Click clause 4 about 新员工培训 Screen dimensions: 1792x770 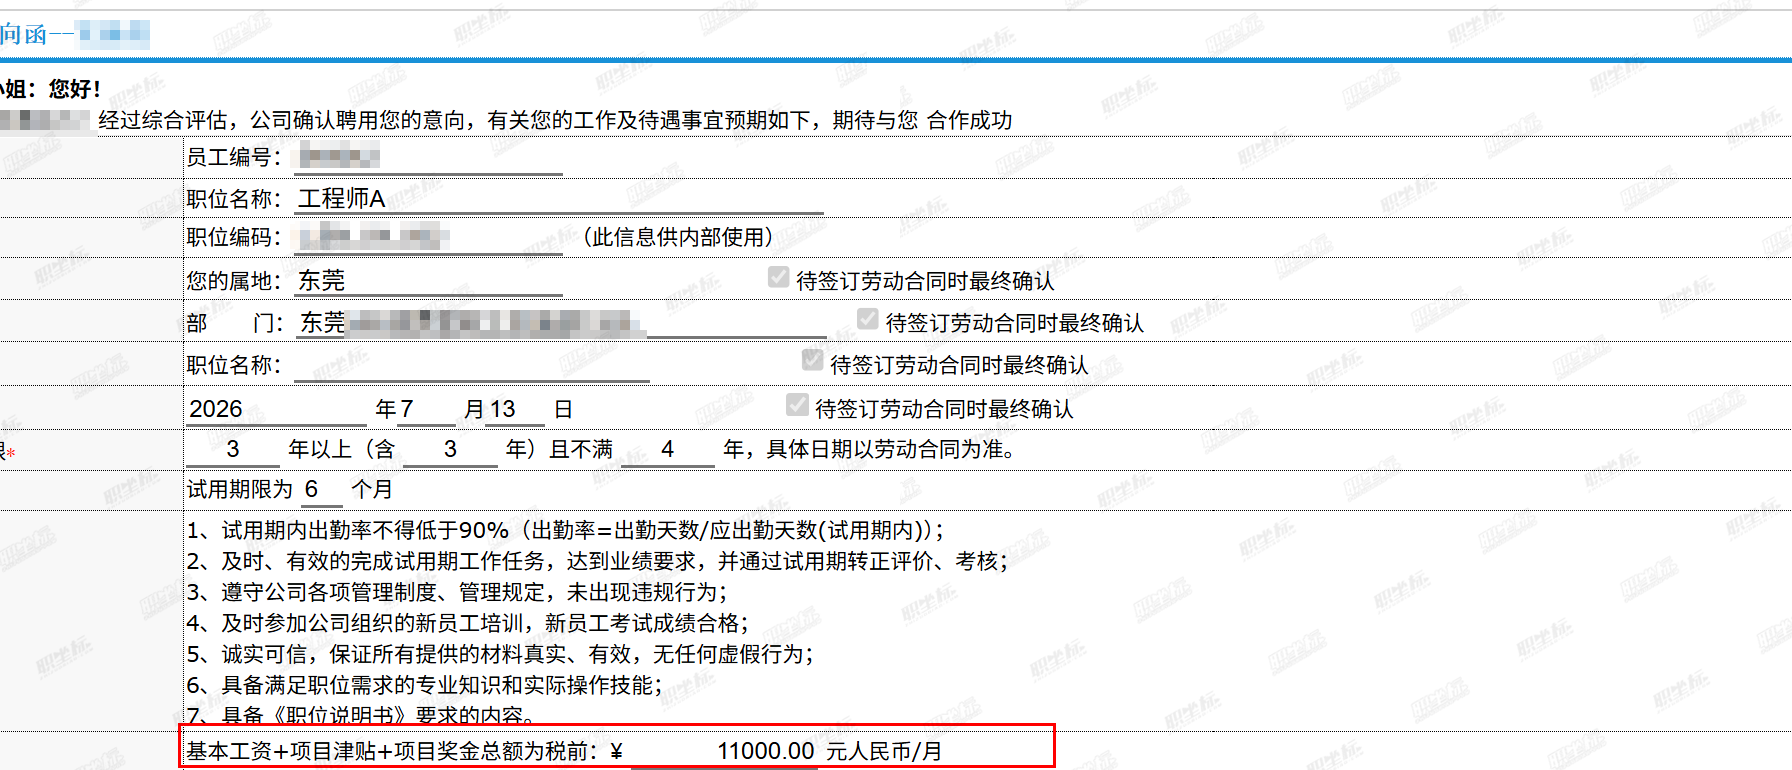[x=468, y=623]
